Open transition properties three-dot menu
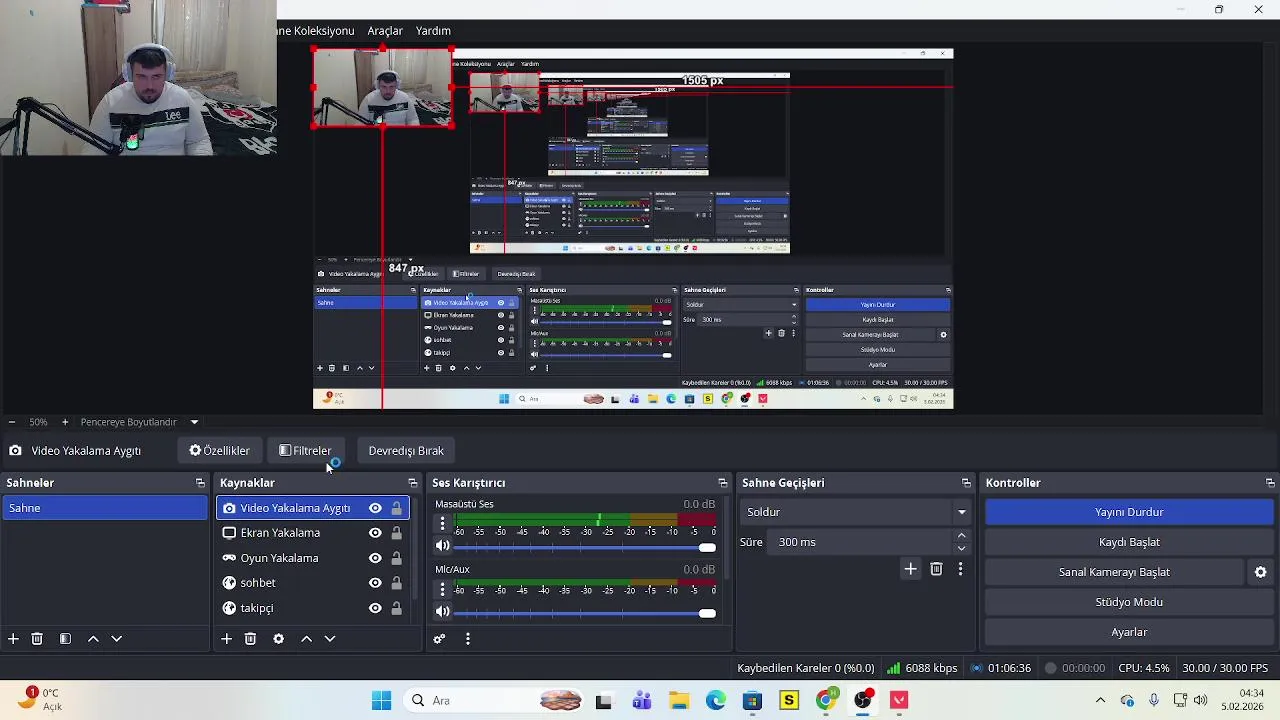1280x720 pixels. (x=960, y=569)
